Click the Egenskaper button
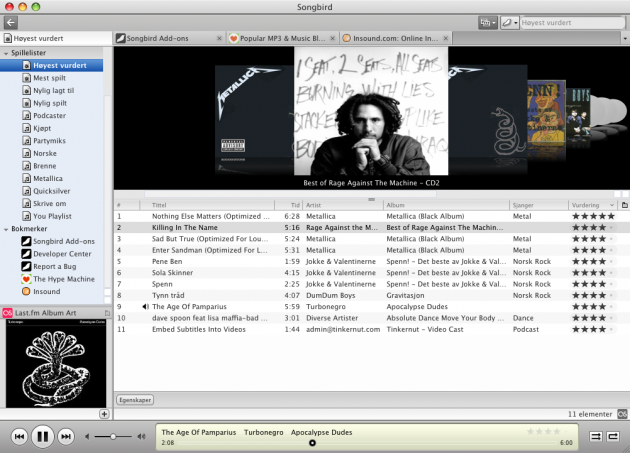 [x=135, y=400]
